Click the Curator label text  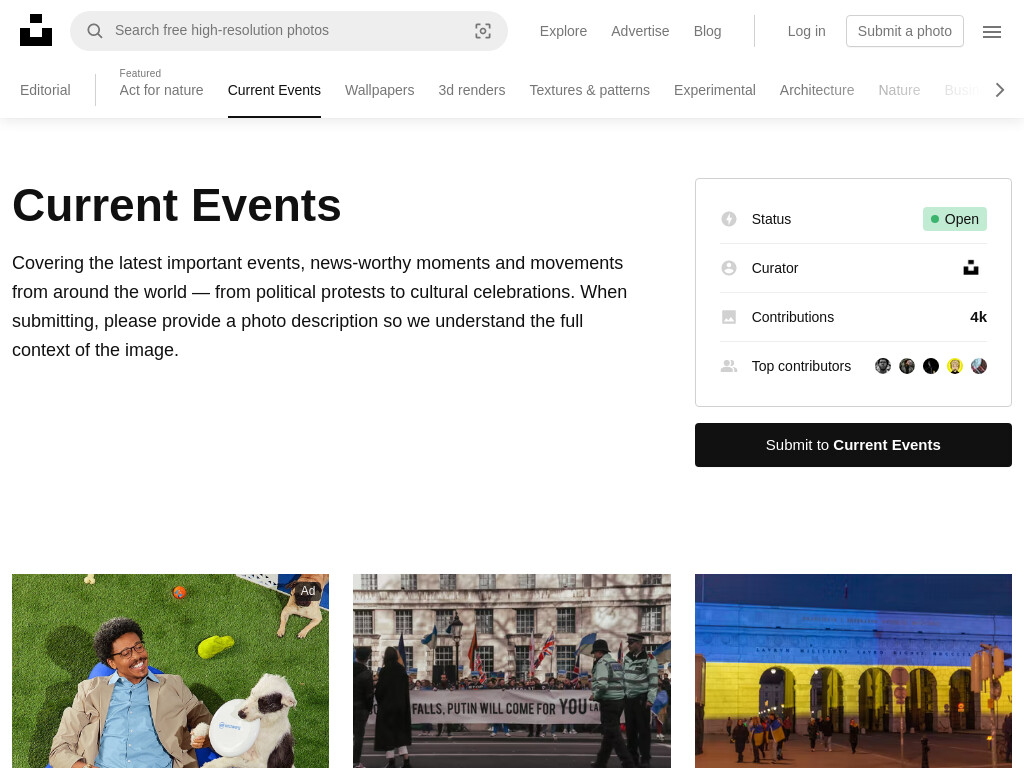775,268
